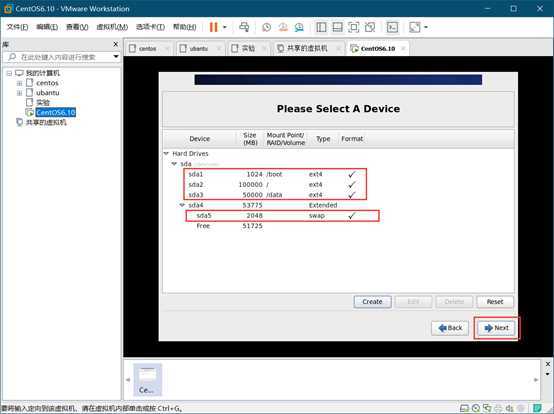Select the sda2 root partition row

[275, 184]
